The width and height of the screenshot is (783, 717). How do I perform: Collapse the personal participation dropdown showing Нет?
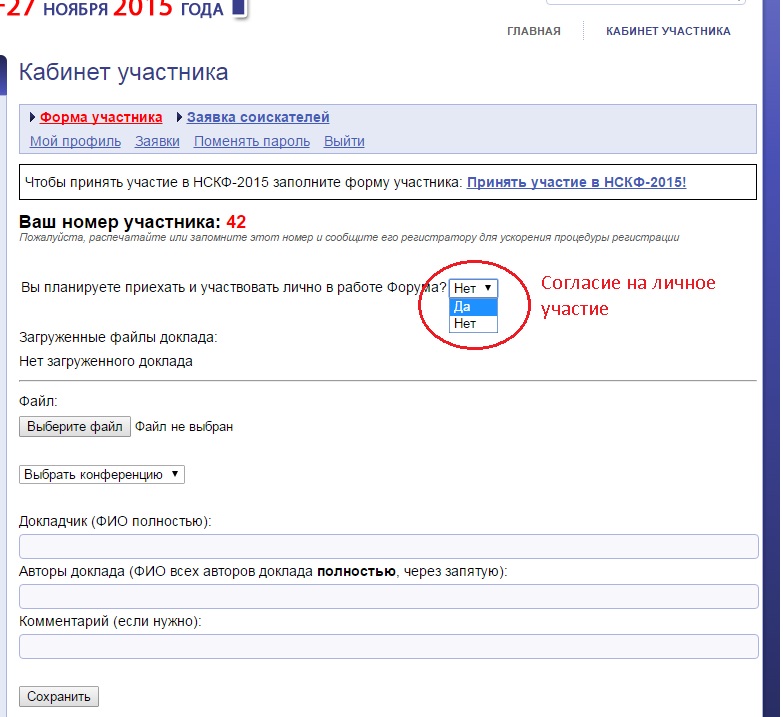pyautogui.click(x=473, y=288)
